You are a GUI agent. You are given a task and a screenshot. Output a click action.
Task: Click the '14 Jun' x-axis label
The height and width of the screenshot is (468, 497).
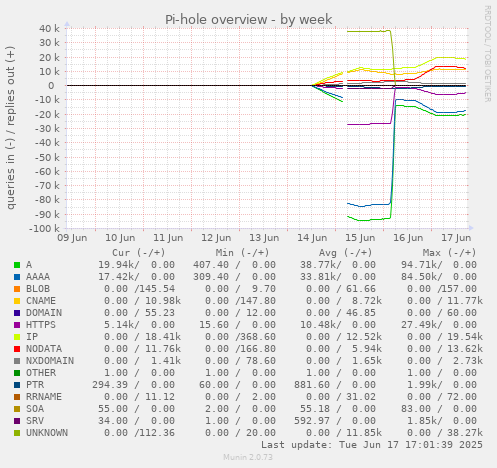pos(312,238)
